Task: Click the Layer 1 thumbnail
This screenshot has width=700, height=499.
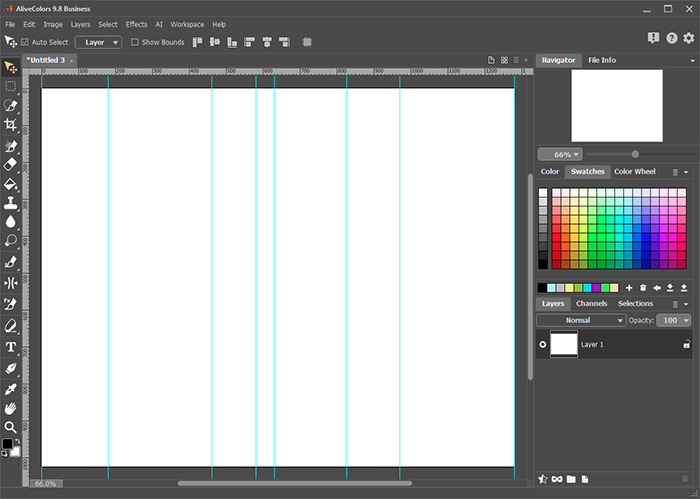Action: [x=564, y=344]
